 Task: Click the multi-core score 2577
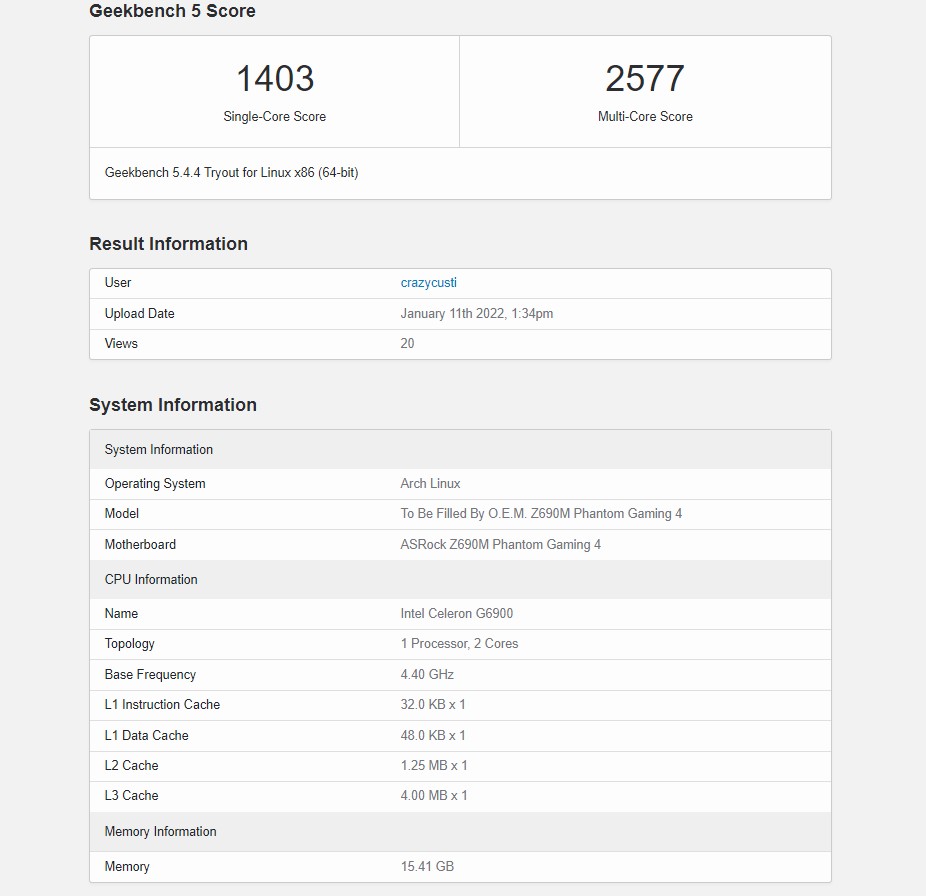(x=645, y=79)
